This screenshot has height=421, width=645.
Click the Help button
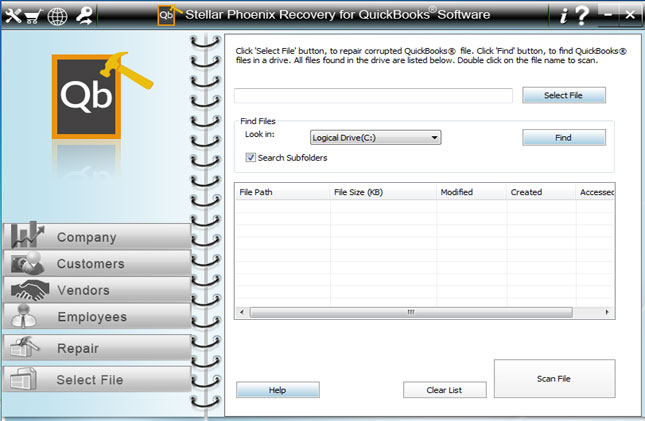[278, 390]
